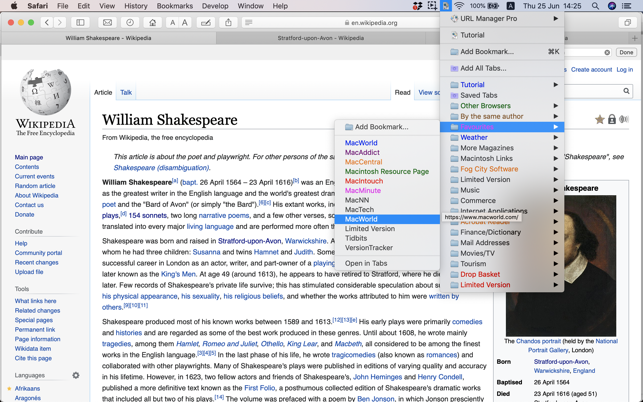Decrease text size with small A button
Viewport: 643px width, 402px height.
point(173,23)
